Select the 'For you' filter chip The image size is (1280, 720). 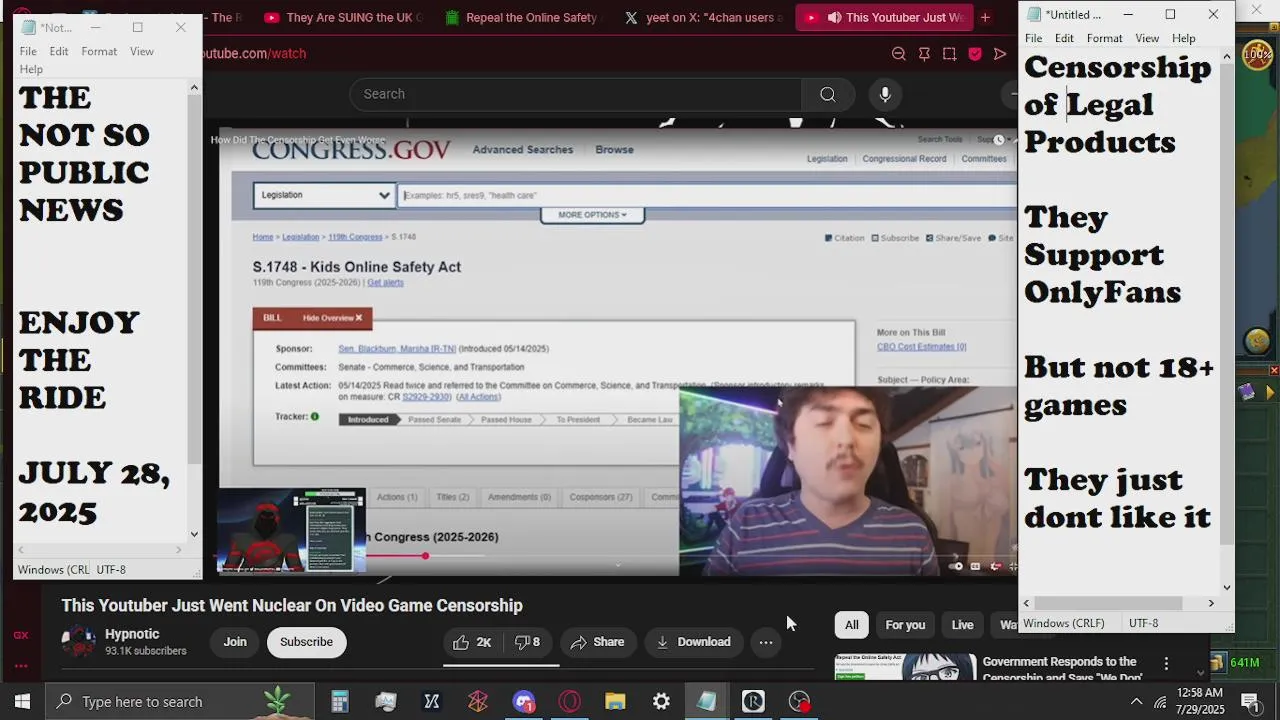(905, 625)
